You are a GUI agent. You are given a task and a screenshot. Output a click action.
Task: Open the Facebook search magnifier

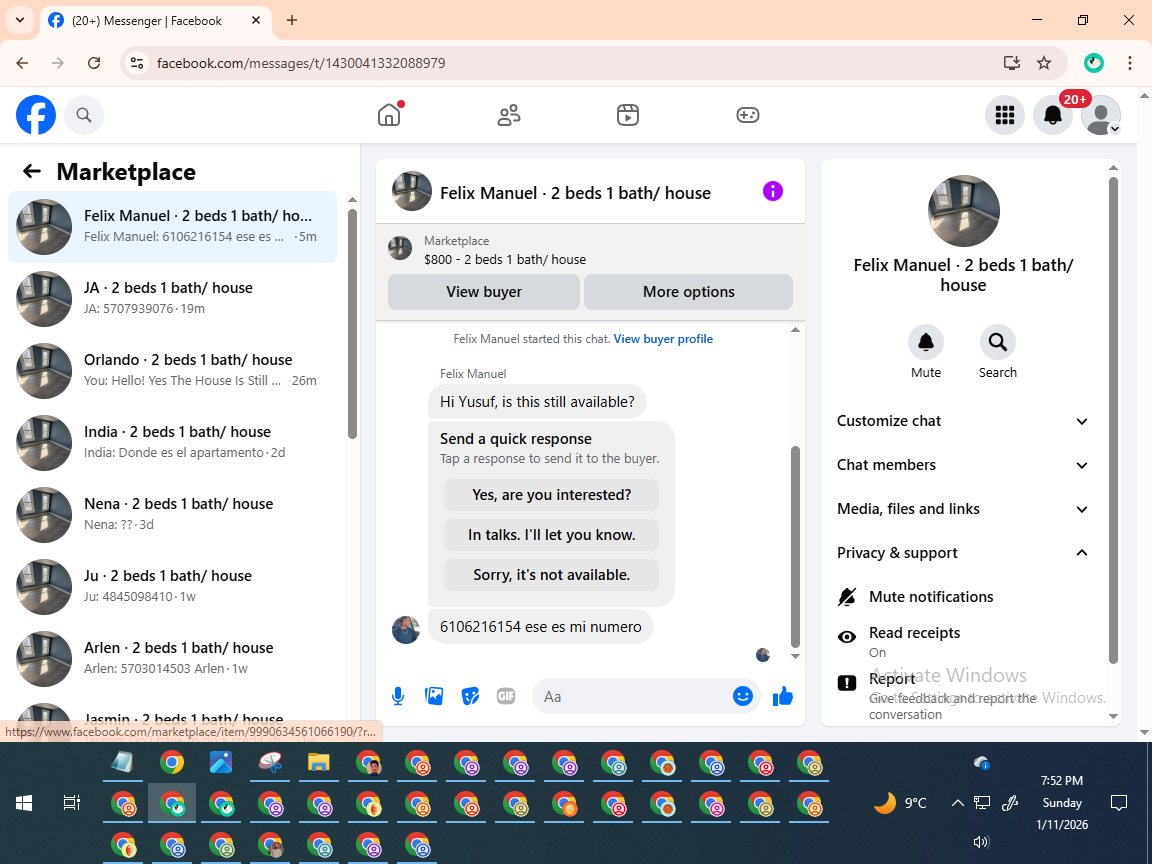[84, 115]
